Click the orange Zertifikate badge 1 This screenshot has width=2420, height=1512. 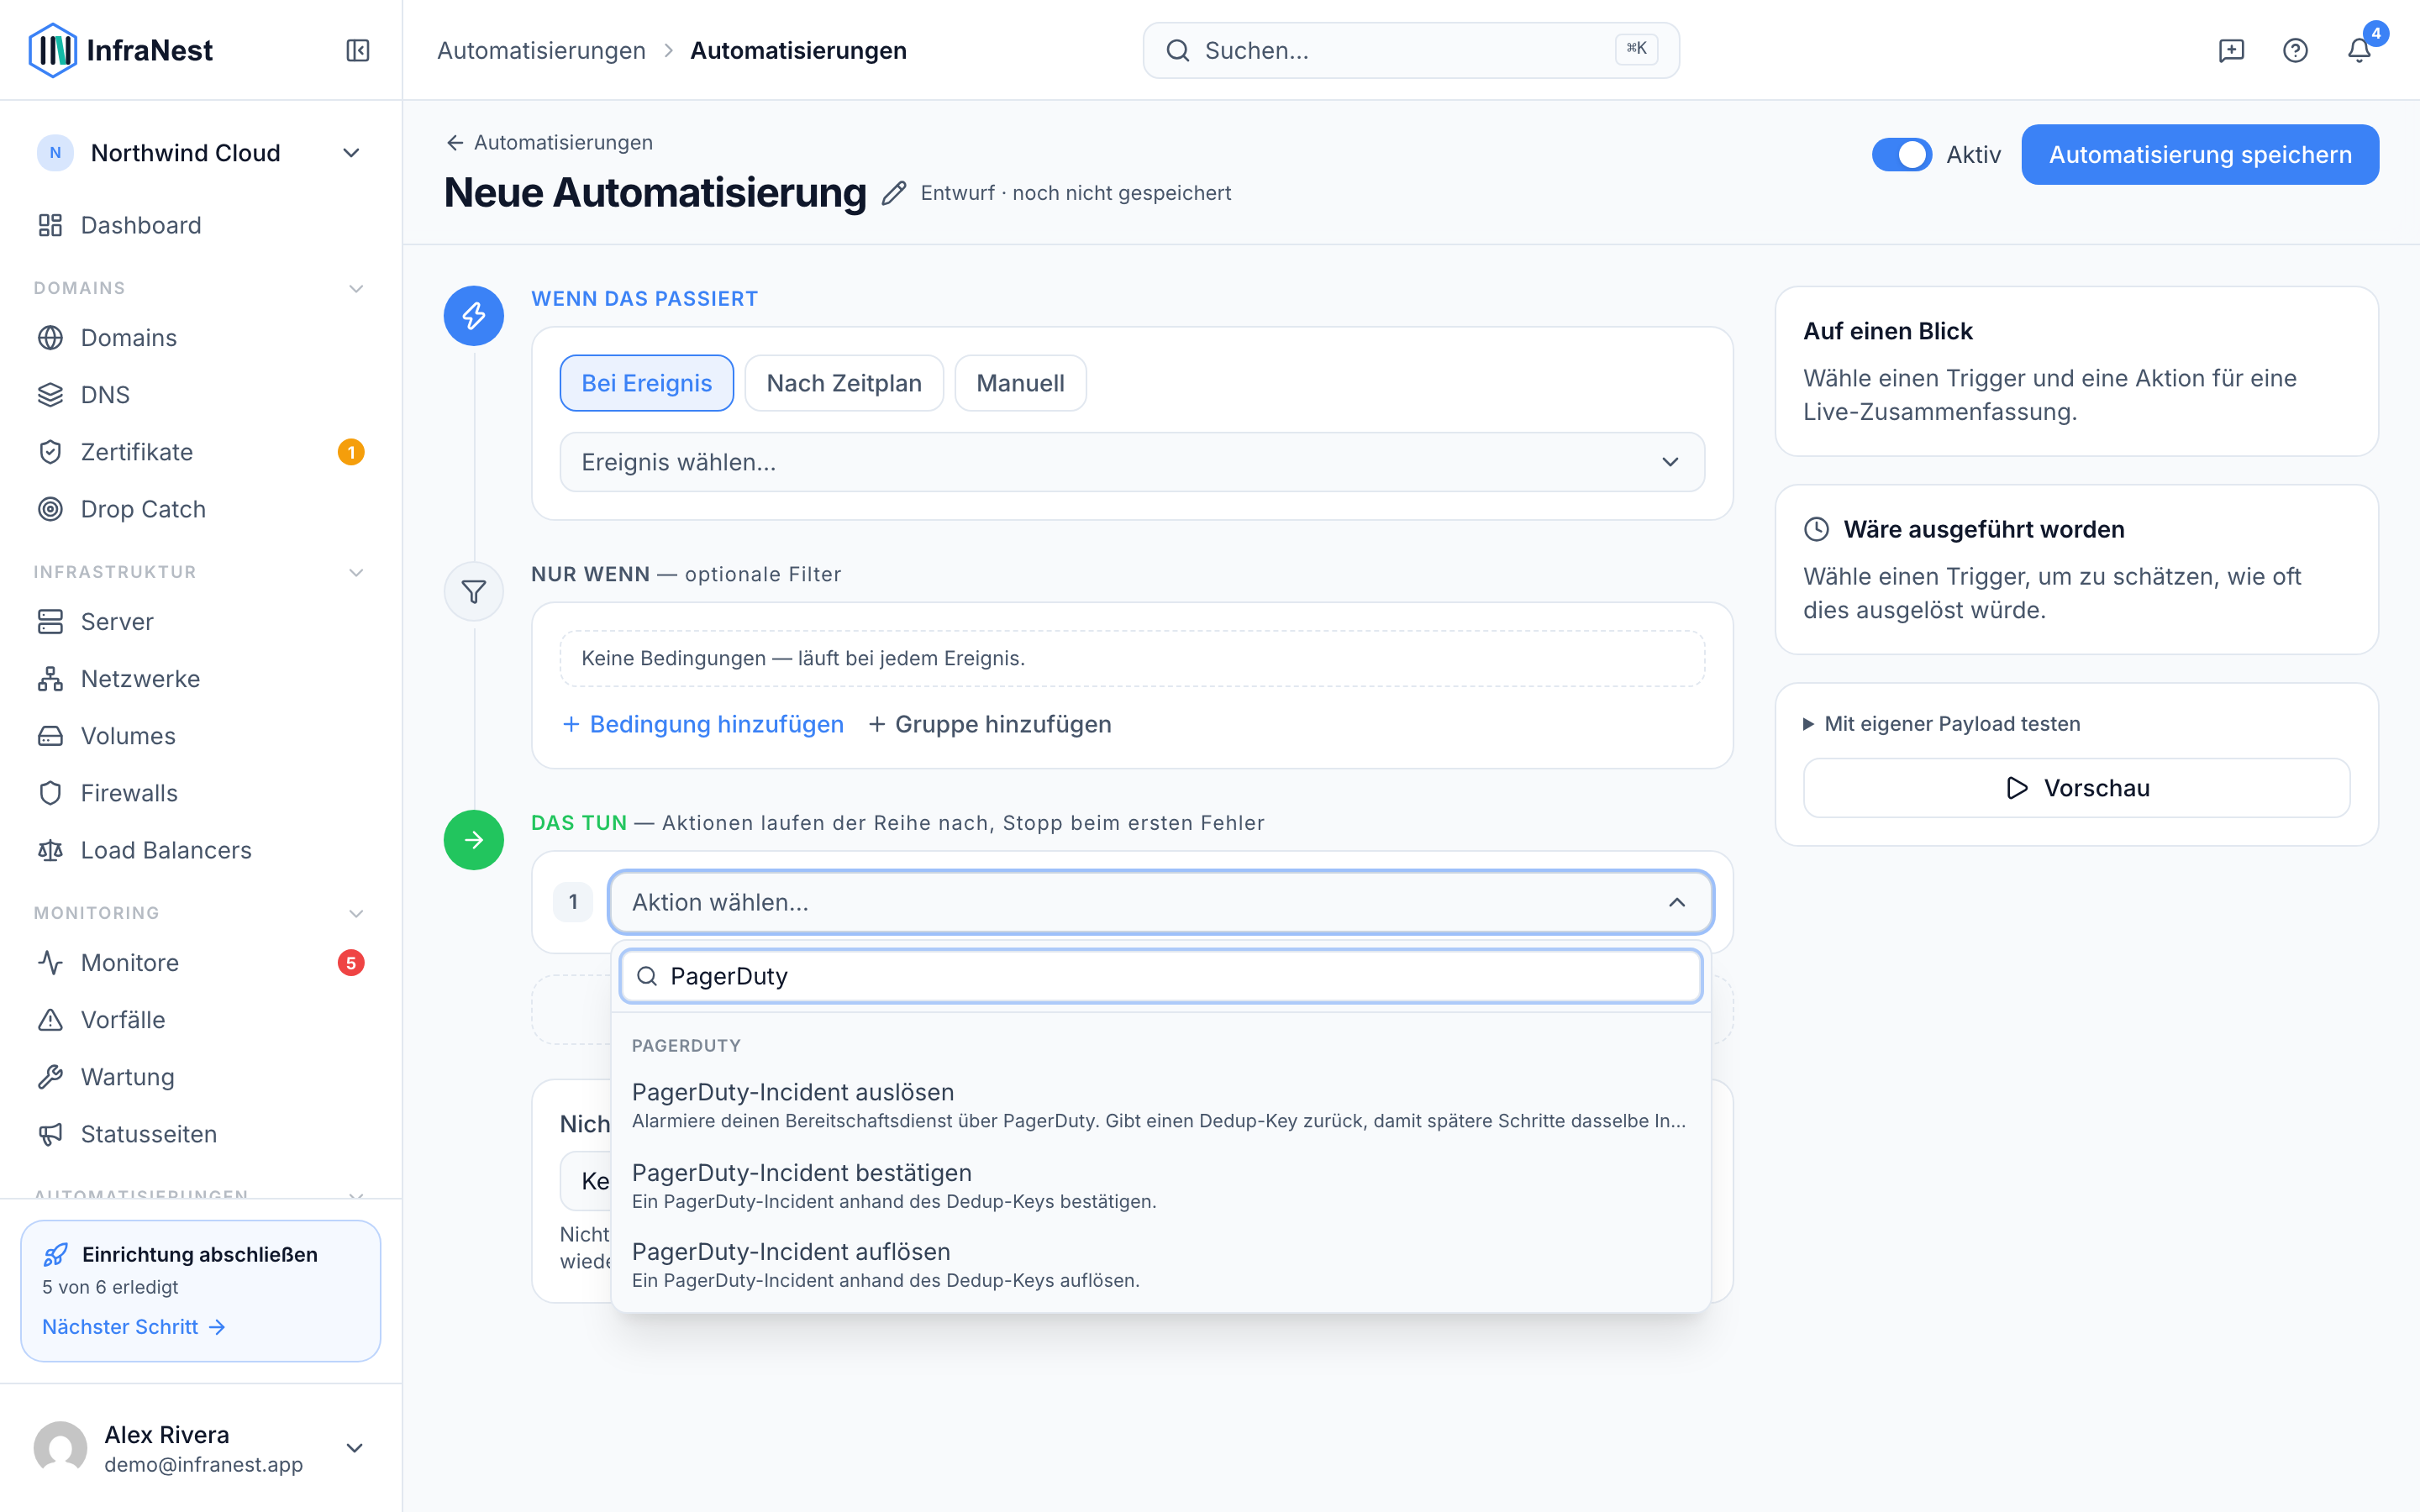click(351, 452)
